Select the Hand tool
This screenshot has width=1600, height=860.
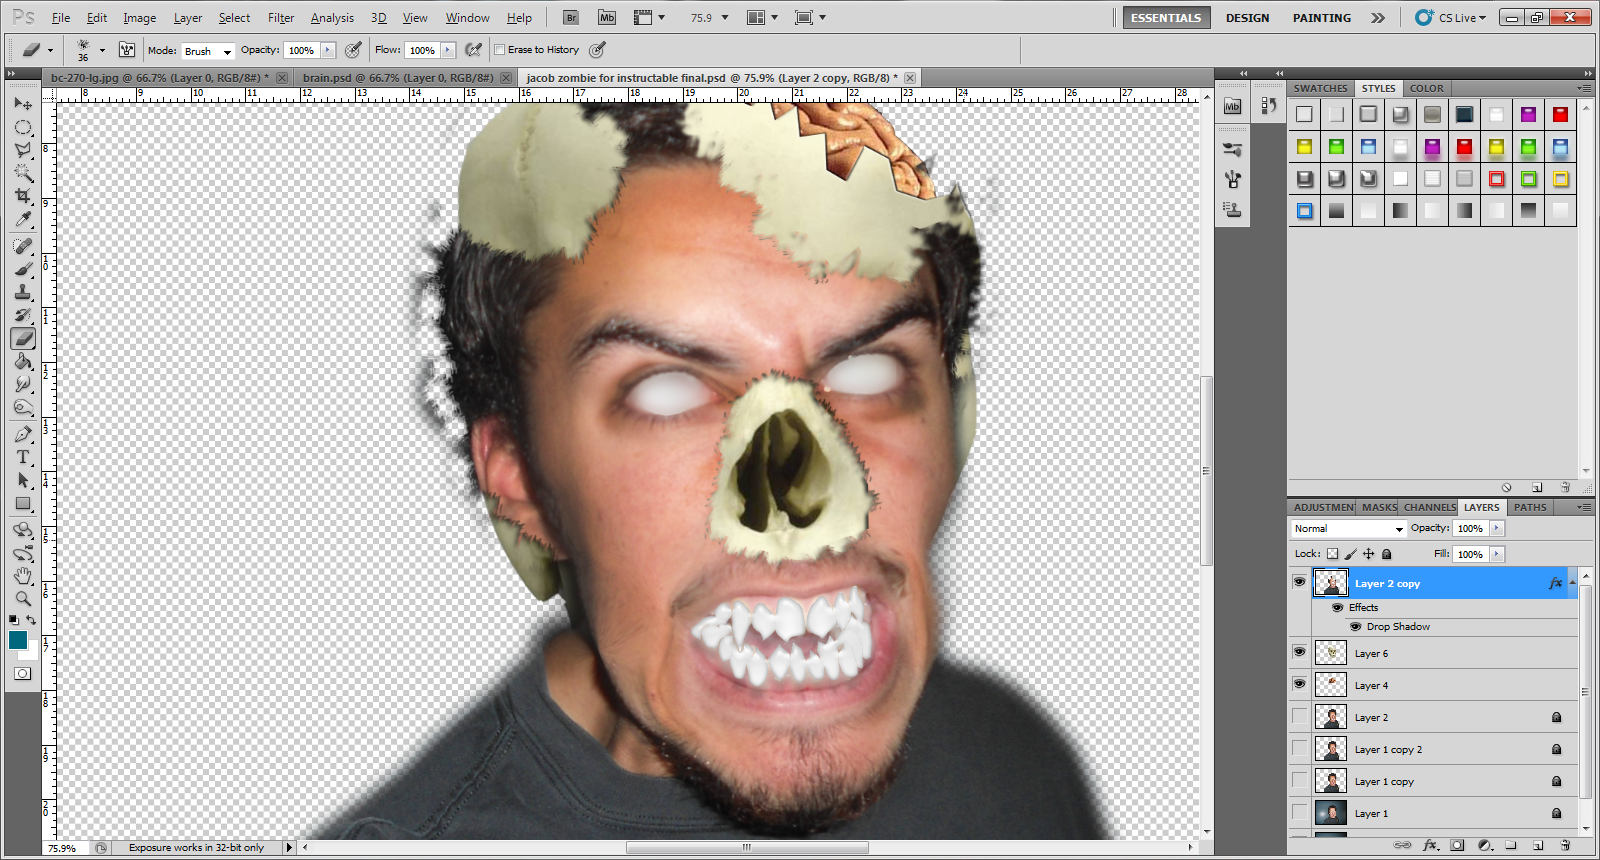coord(23,576)
